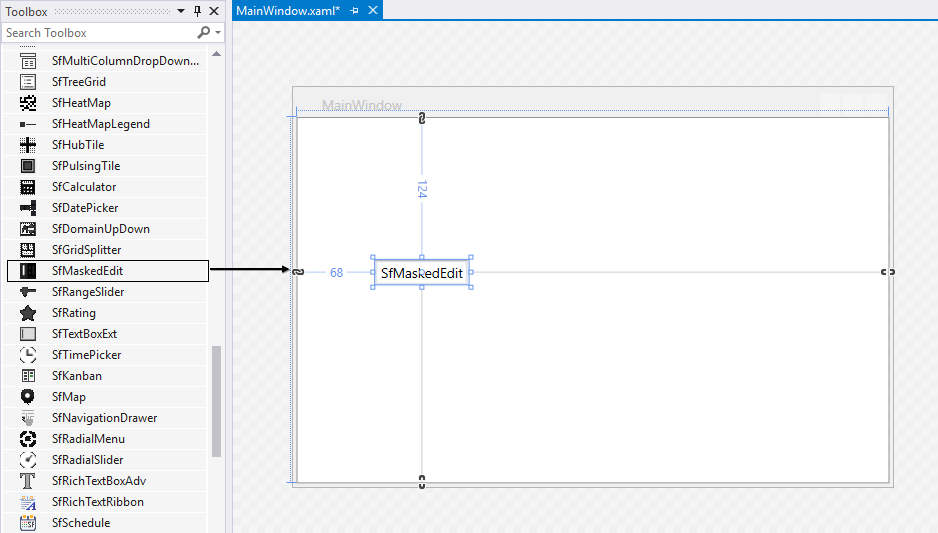Pick the SfMap pin icon
The image size is (938, 533).
point(28,397)
